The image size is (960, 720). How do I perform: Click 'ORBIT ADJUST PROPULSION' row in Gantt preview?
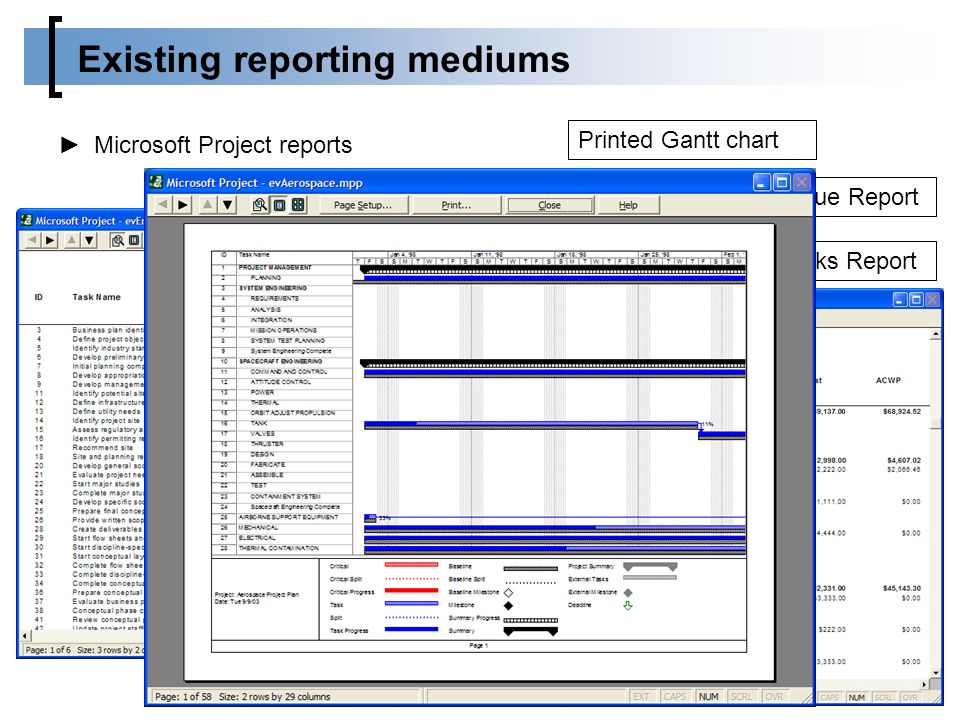(293, 413)
